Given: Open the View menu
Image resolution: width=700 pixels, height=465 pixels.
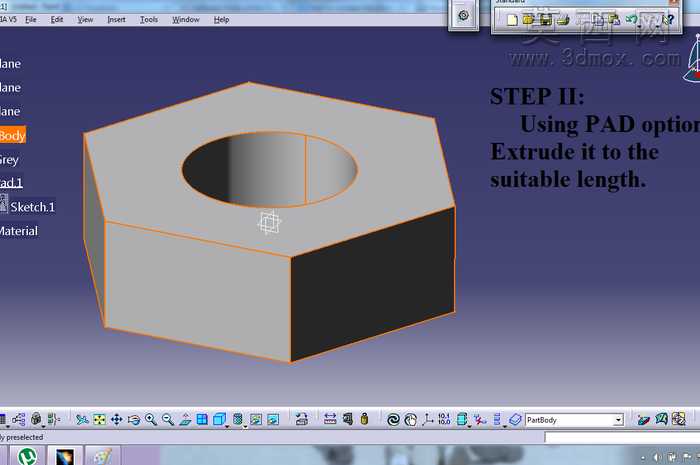Looking at the screenshot, I should (85, 20).
